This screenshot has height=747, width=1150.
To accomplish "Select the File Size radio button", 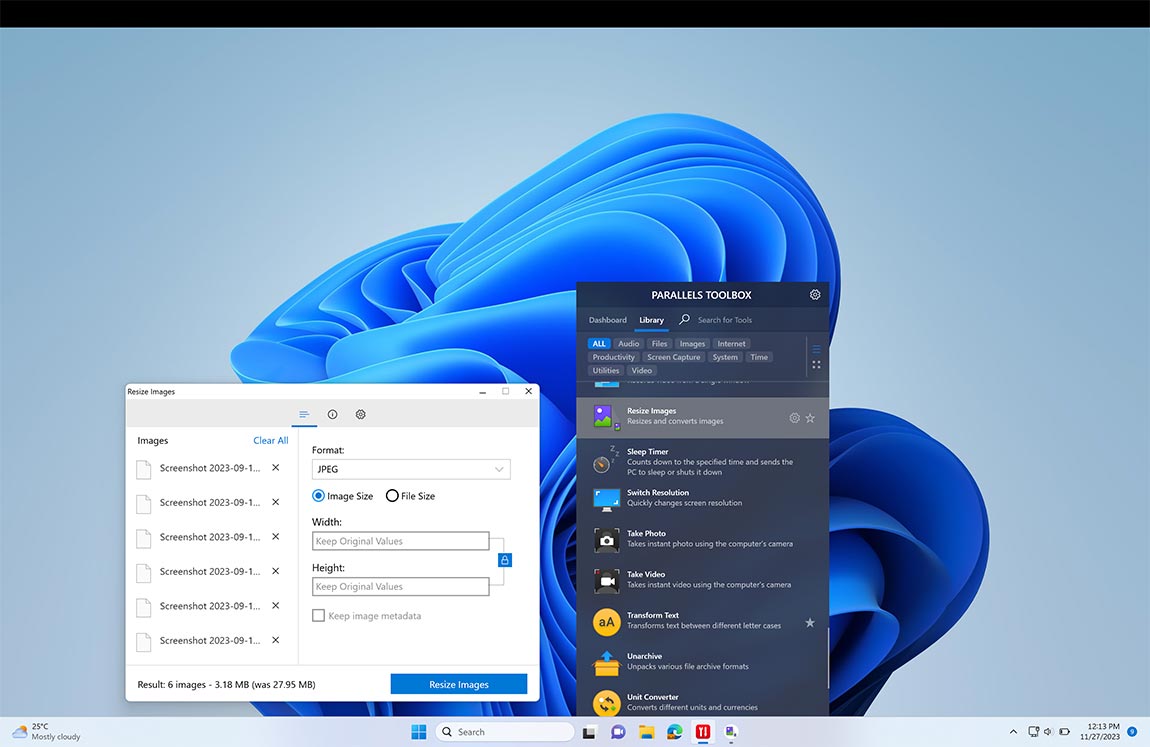I will [x=391, y=495].
